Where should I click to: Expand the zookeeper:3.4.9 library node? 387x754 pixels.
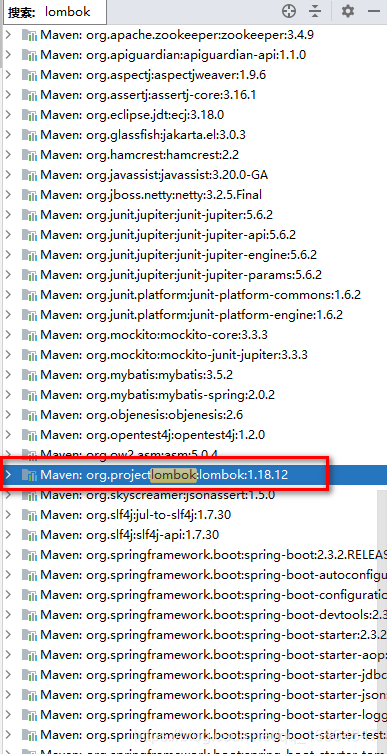coord(8,35)
